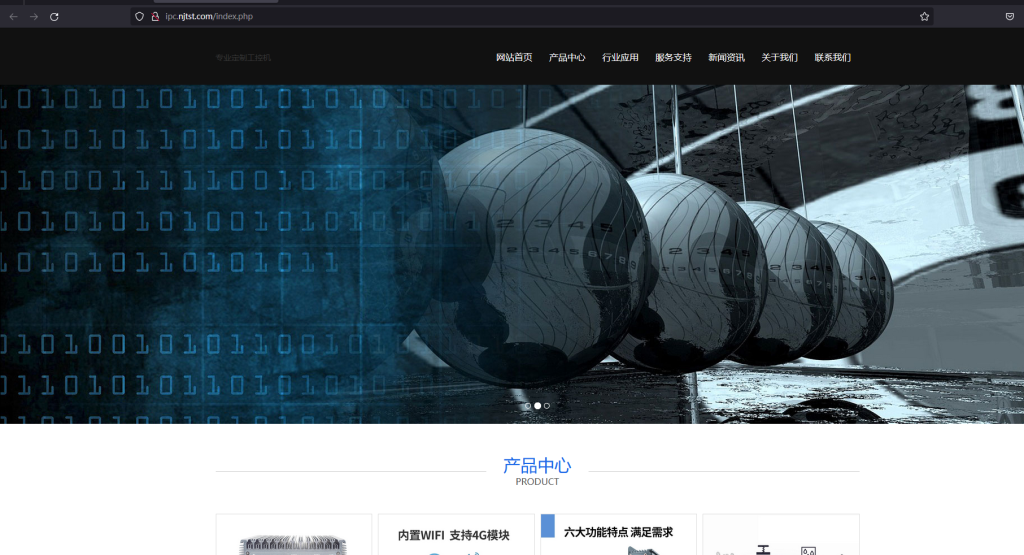The image size is (1024, 555).
Task: Click the browser back arrow
Action: (13, 17)
